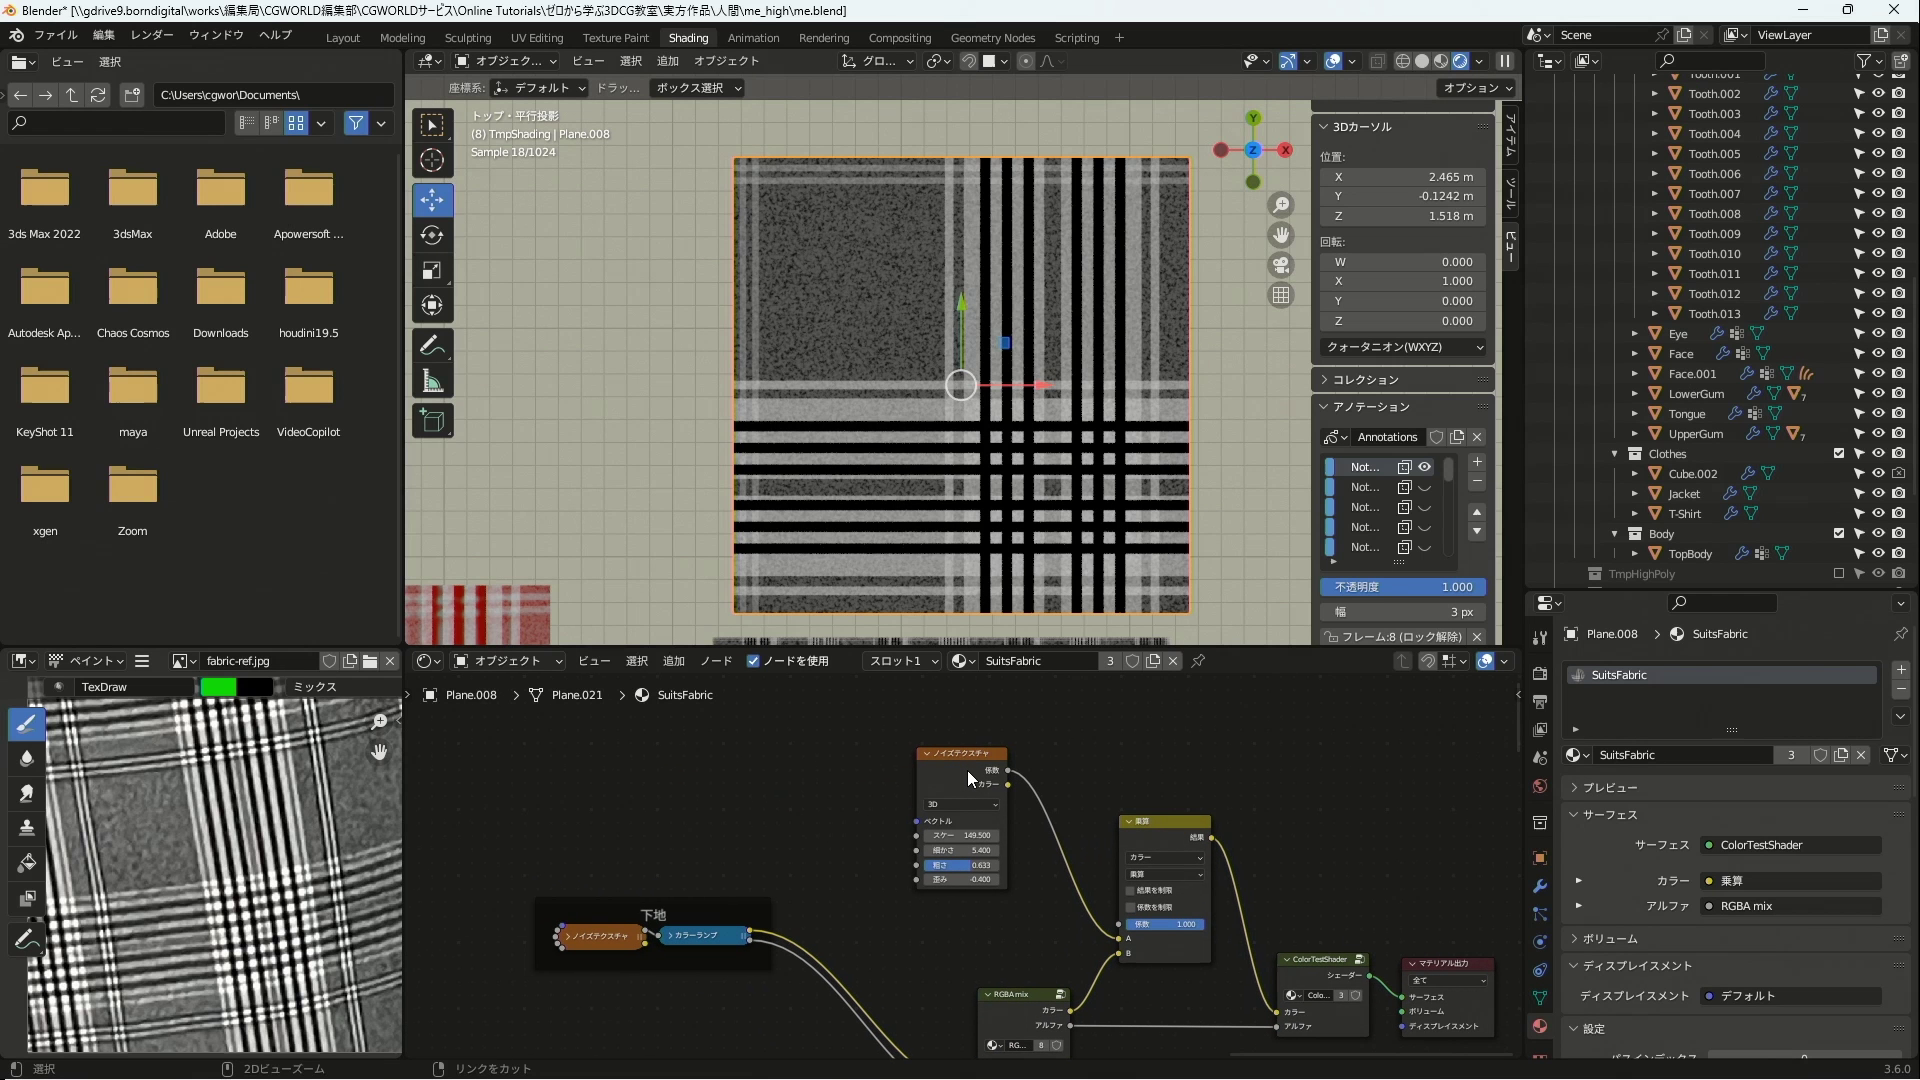The width and height of the screenshot is (1920, 1080).
Task: Click the green brush color swatch
Action: point(218,687)
